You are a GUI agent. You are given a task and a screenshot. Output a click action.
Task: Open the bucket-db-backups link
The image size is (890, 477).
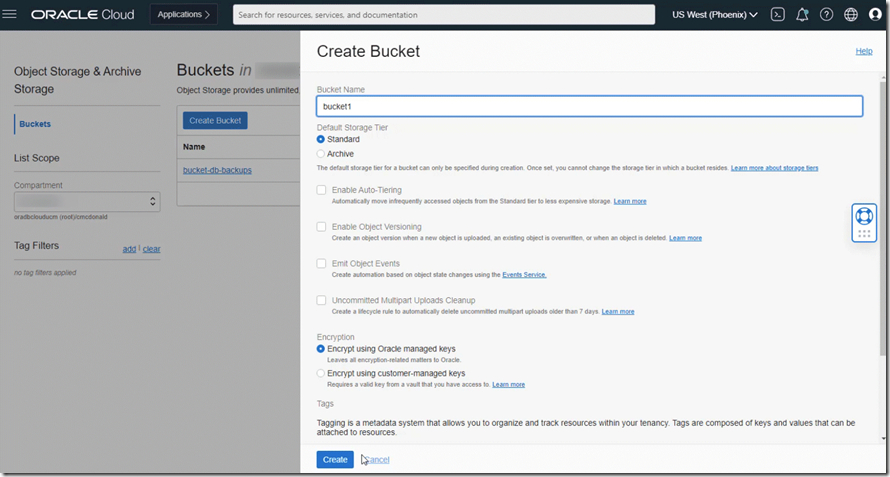click(x=217, y=170)
